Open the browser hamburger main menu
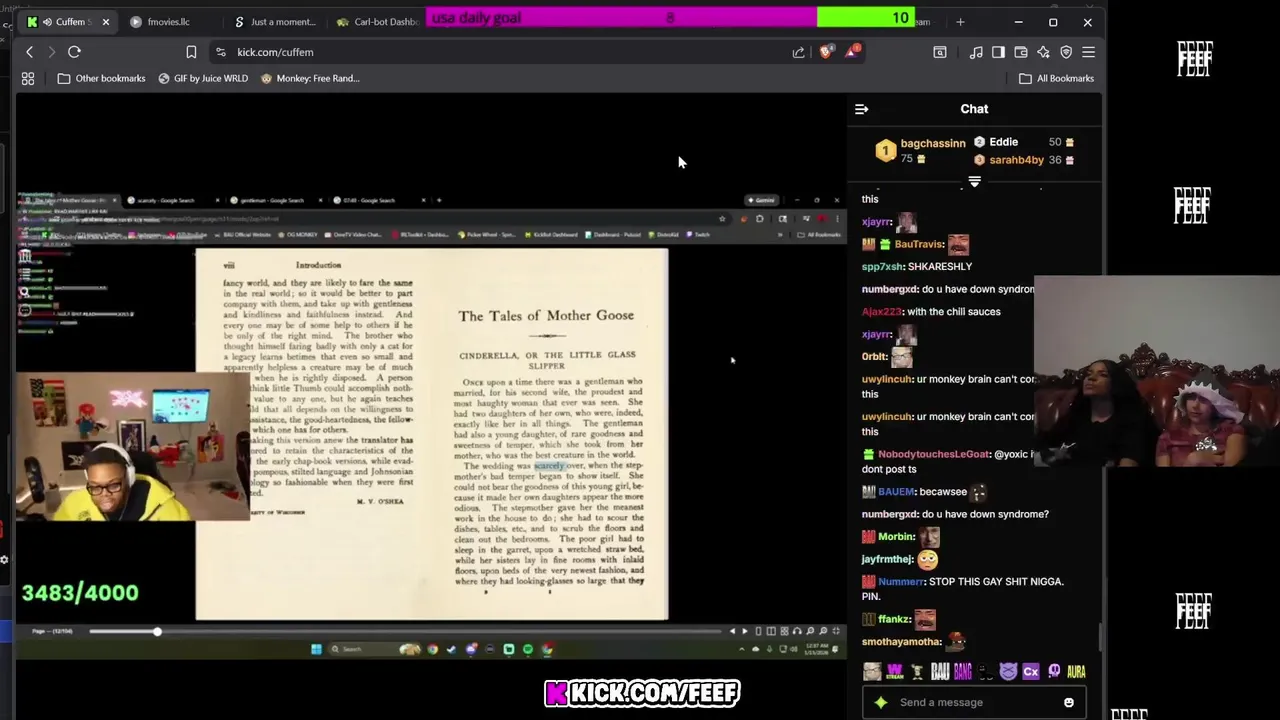The height and width of the screenshot is (720, 1280). (x=1088, y=52)
